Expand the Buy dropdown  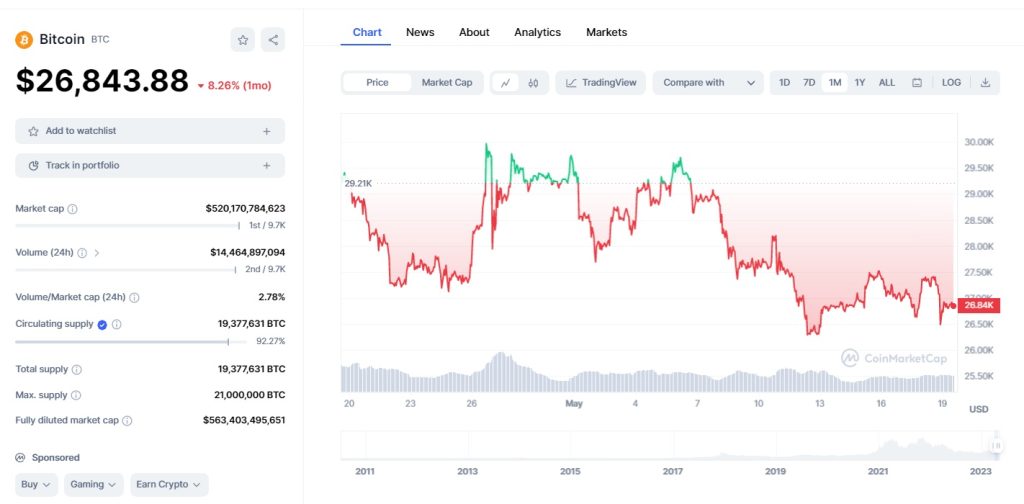pyautogui.click(x=37, y=485)
